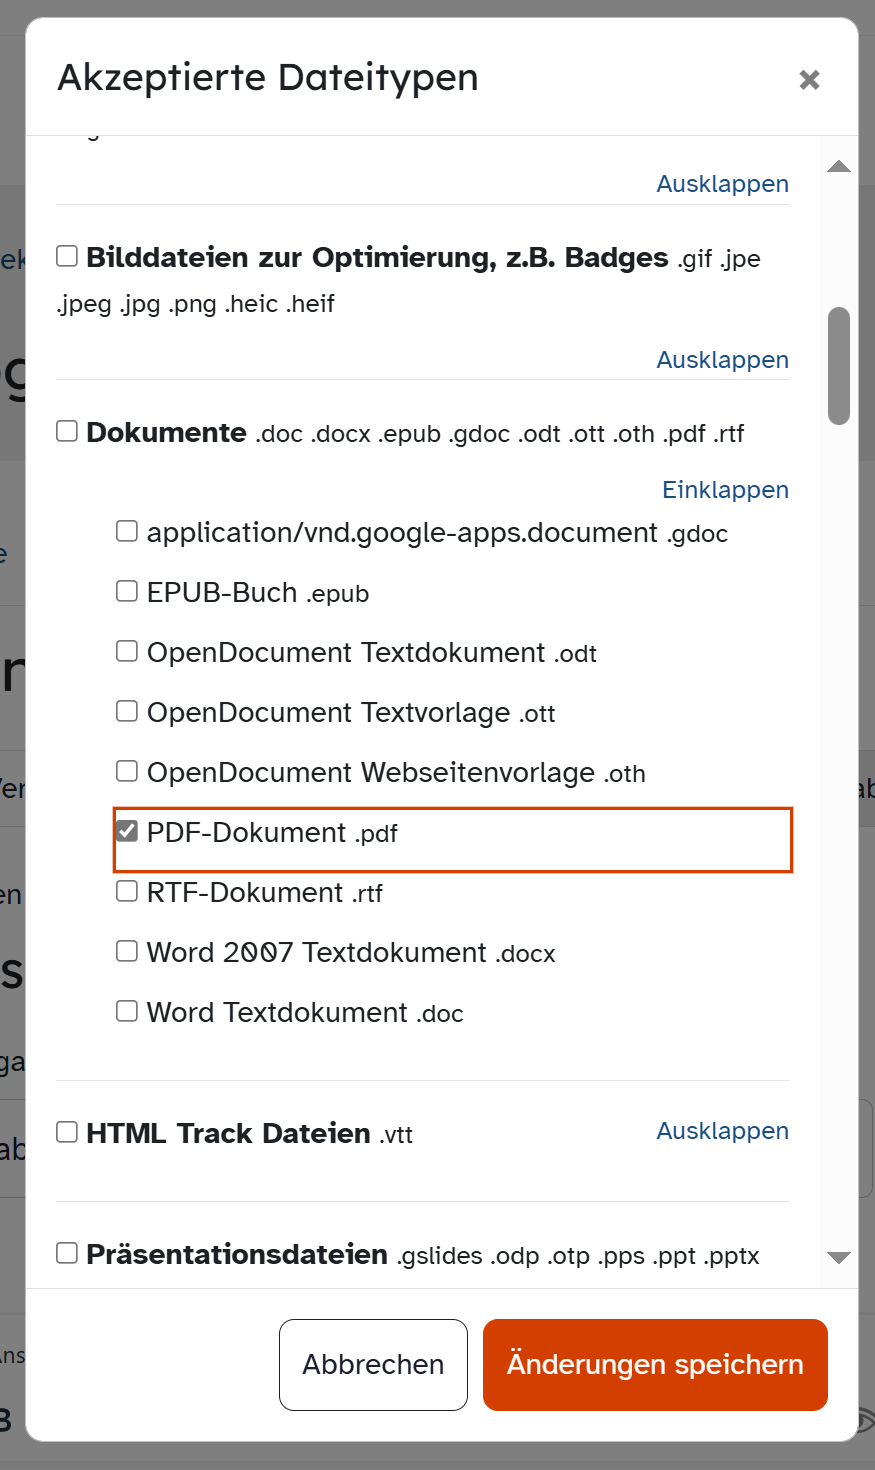Click the scroll up arrow
Viewport: 875px width, 1470px height.
coord(839,166)
